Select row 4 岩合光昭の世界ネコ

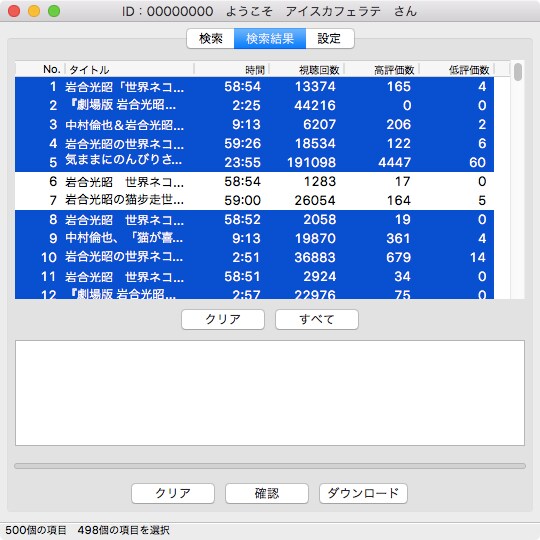[x=254, y=143]
